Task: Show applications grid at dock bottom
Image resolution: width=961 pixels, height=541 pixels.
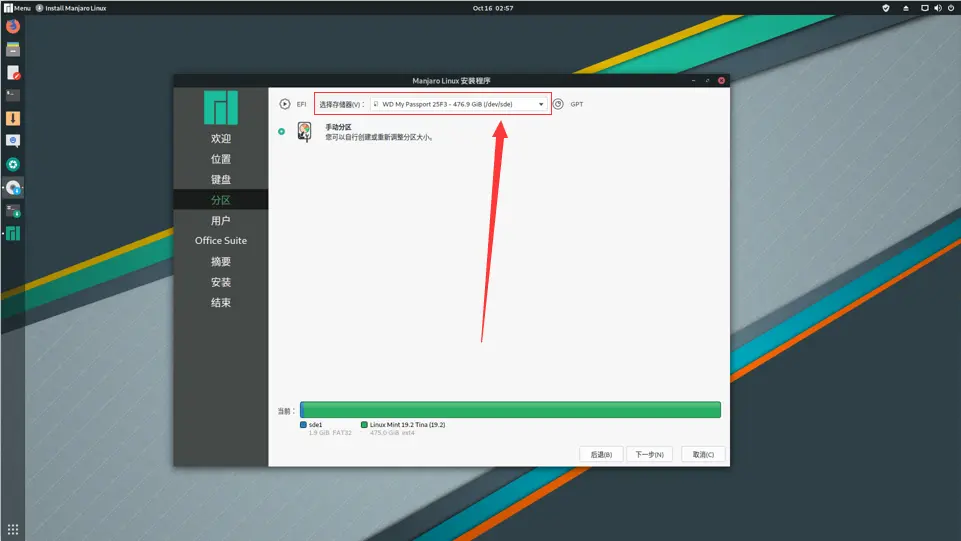Action: pyautogui.click(x=13, y=529)
